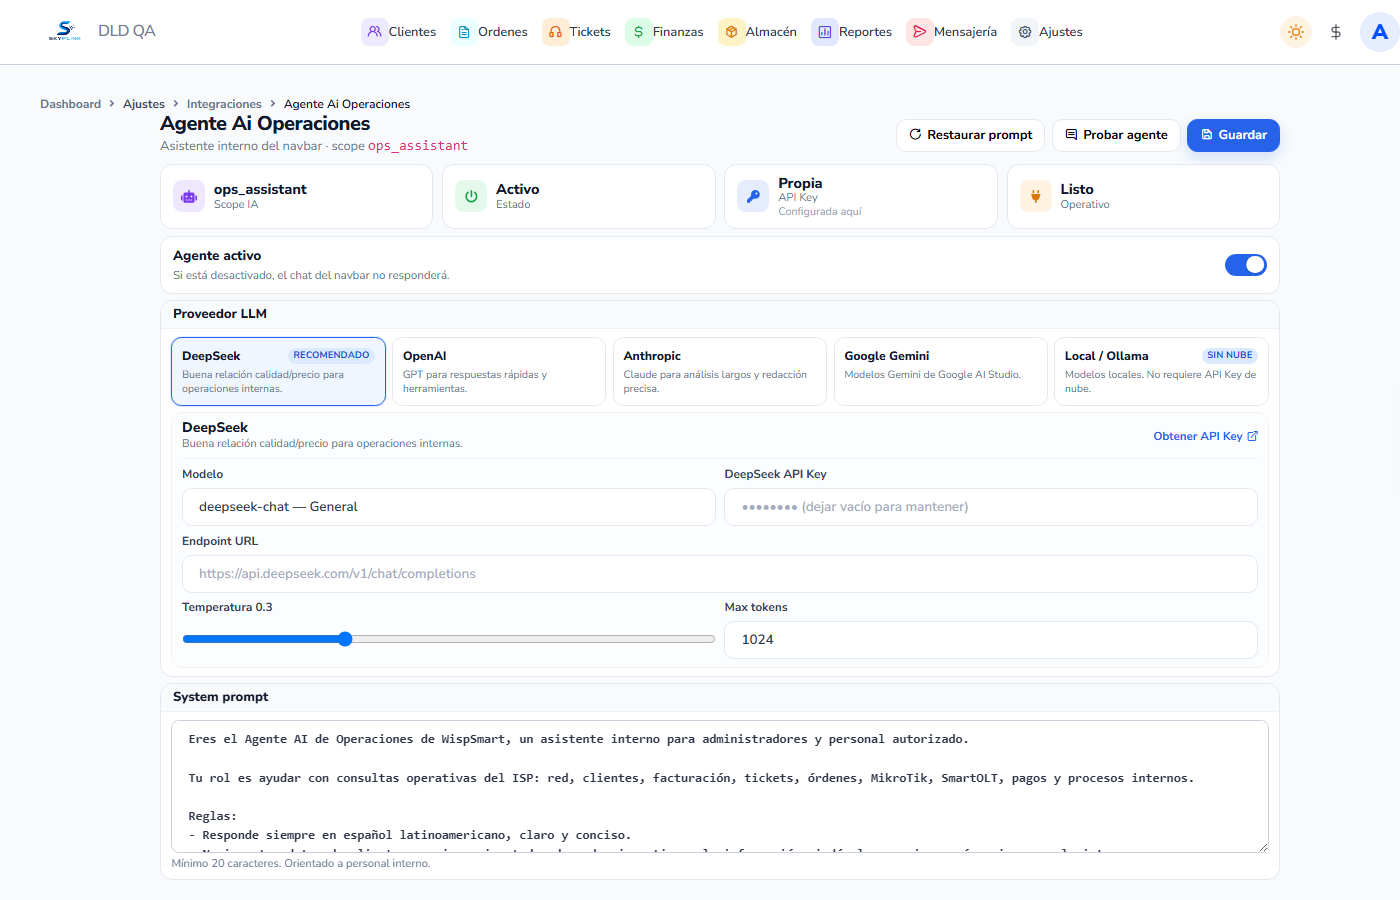
Task: Click the DLD QA site title
Action: tap(127, 31)
